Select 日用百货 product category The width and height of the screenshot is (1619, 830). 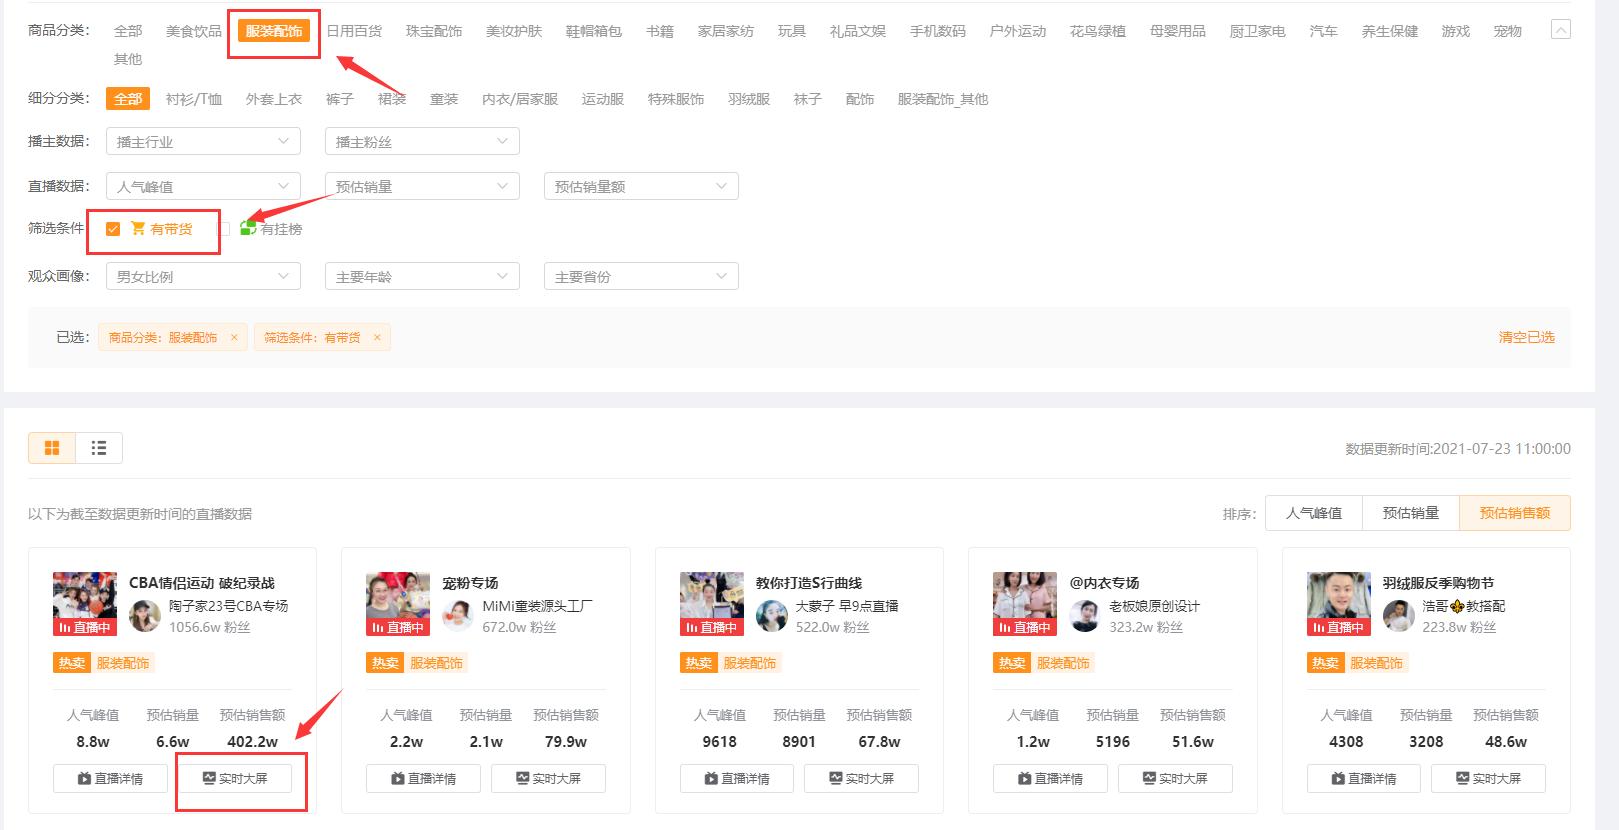(x=354, y=31)
